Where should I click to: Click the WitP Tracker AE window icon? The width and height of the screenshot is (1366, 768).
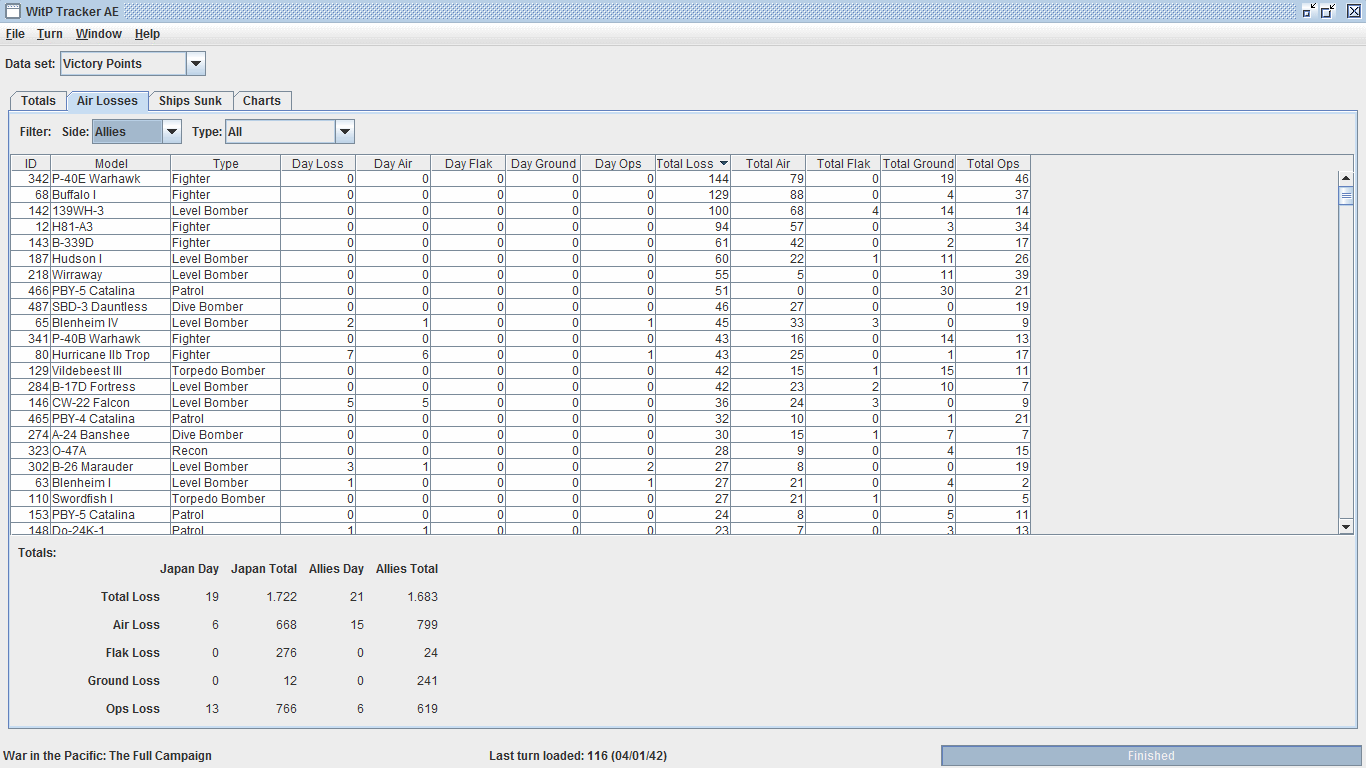point(12,11)
